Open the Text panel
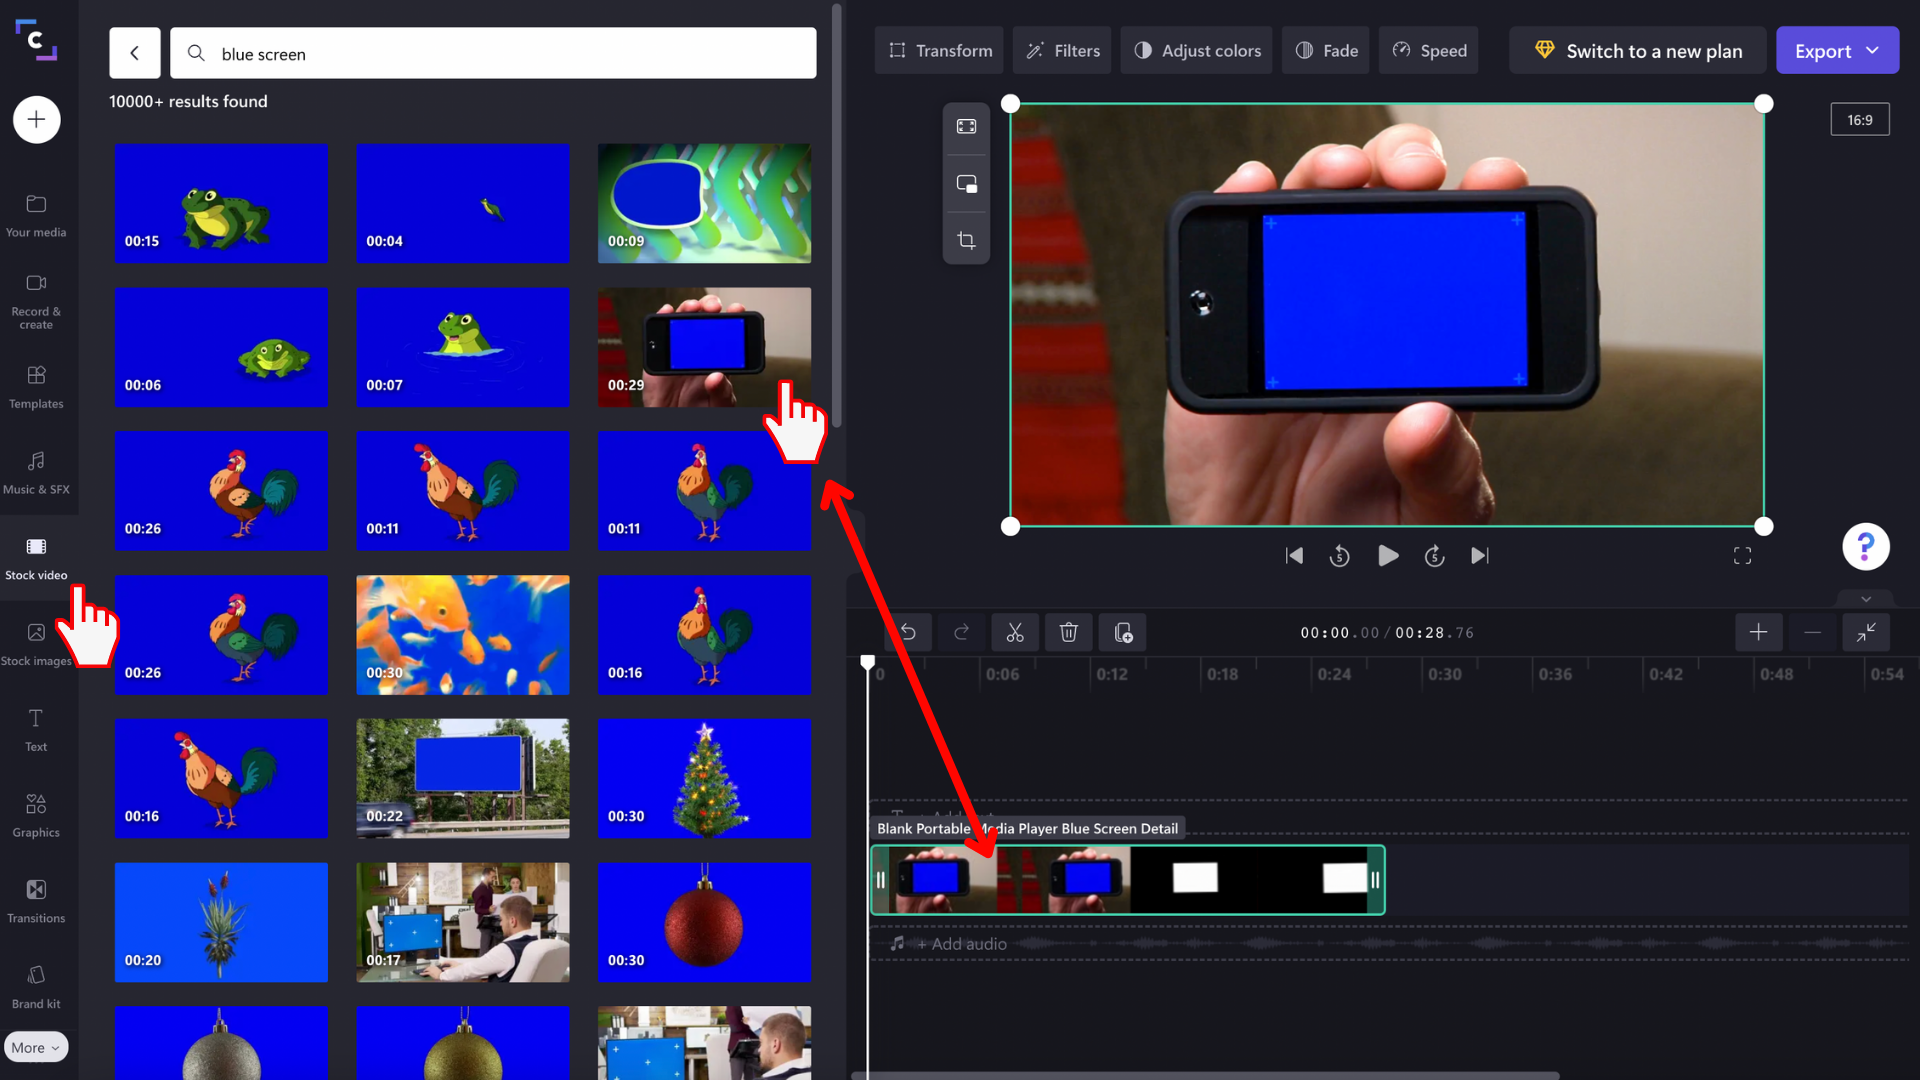The width and height of the screenshot is (1920, 1080). [35, 727]
